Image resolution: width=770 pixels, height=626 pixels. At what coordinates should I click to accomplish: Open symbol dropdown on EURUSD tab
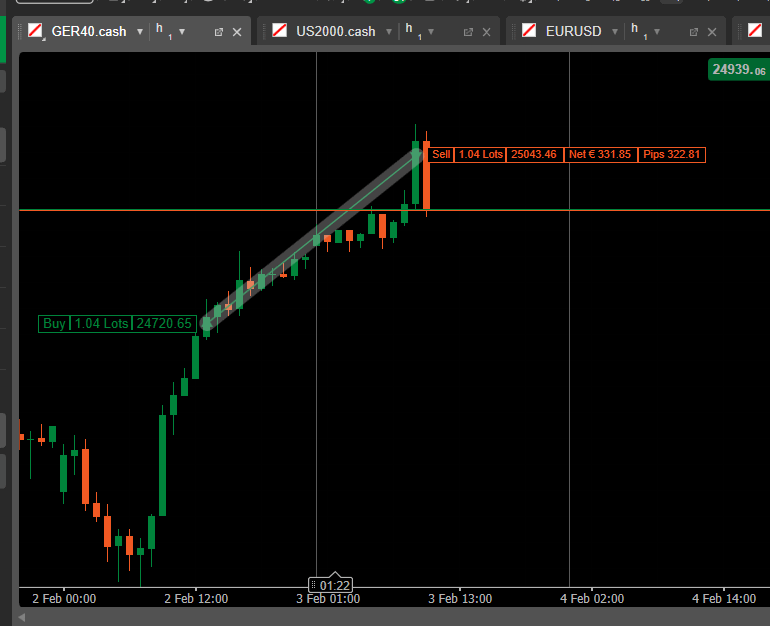615,32
